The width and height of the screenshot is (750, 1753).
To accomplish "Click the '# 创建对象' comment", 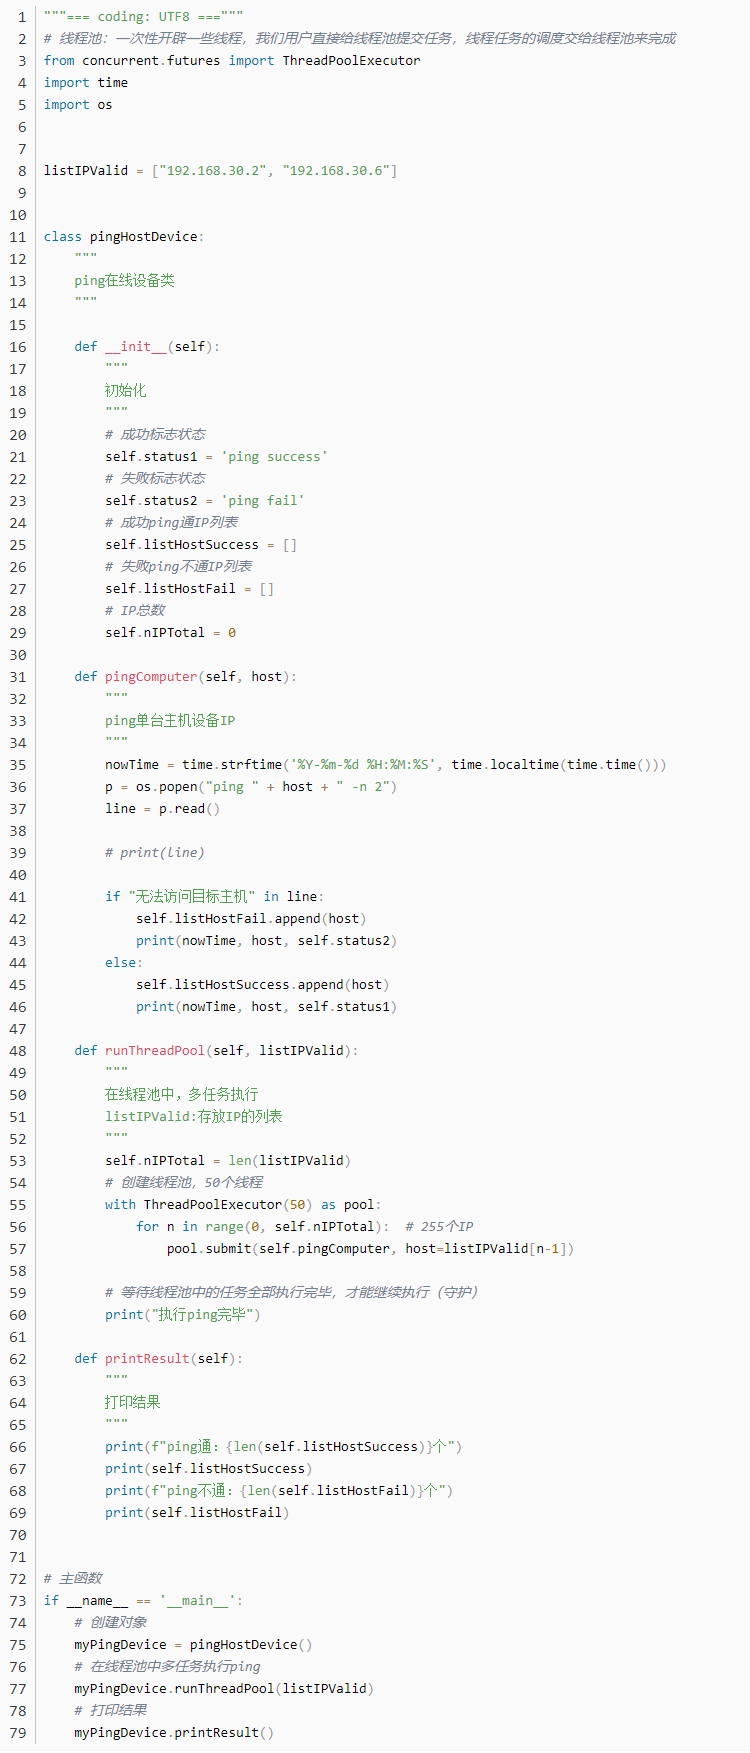I will (x=110, y=1623).
